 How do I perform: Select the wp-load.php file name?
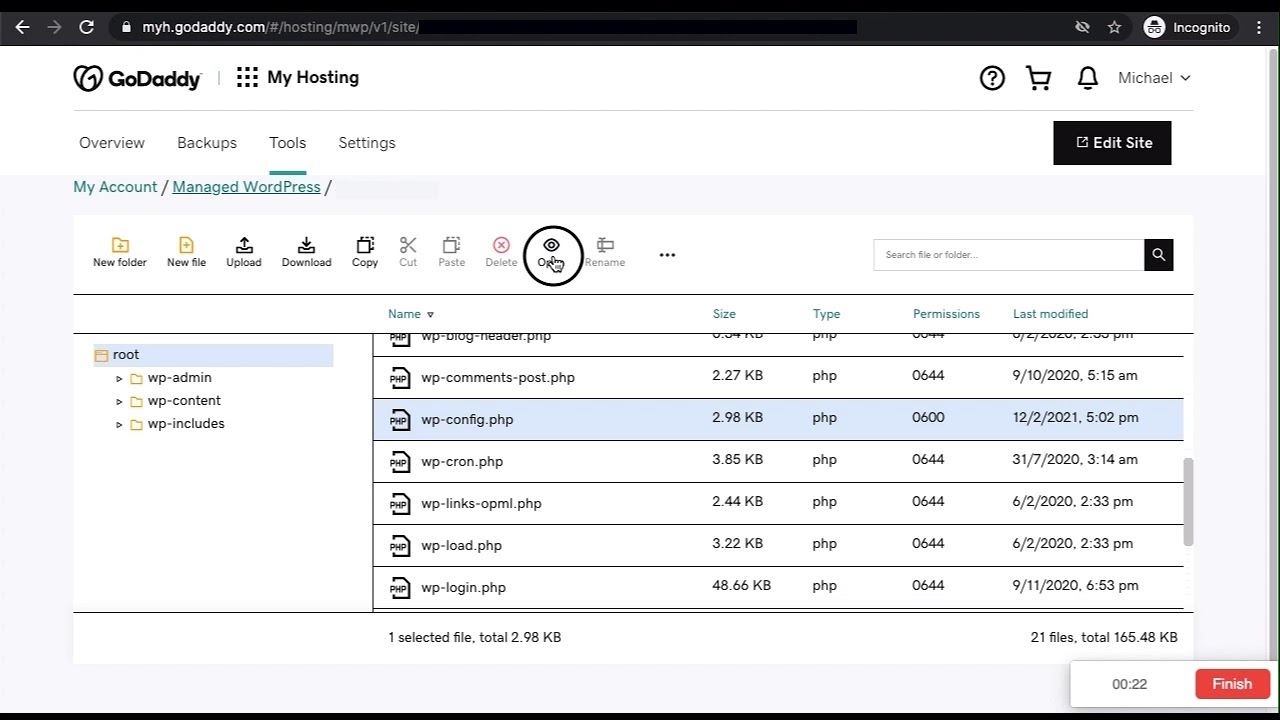pyautogui.click(x=461, y=545)
